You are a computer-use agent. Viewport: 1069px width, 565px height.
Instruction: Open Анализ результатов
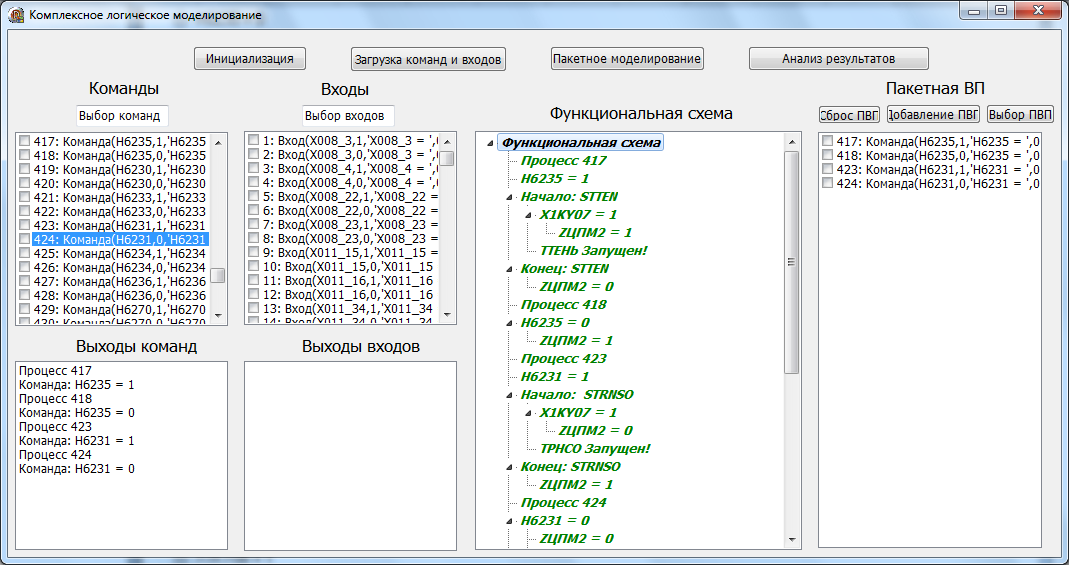[839, 59]
